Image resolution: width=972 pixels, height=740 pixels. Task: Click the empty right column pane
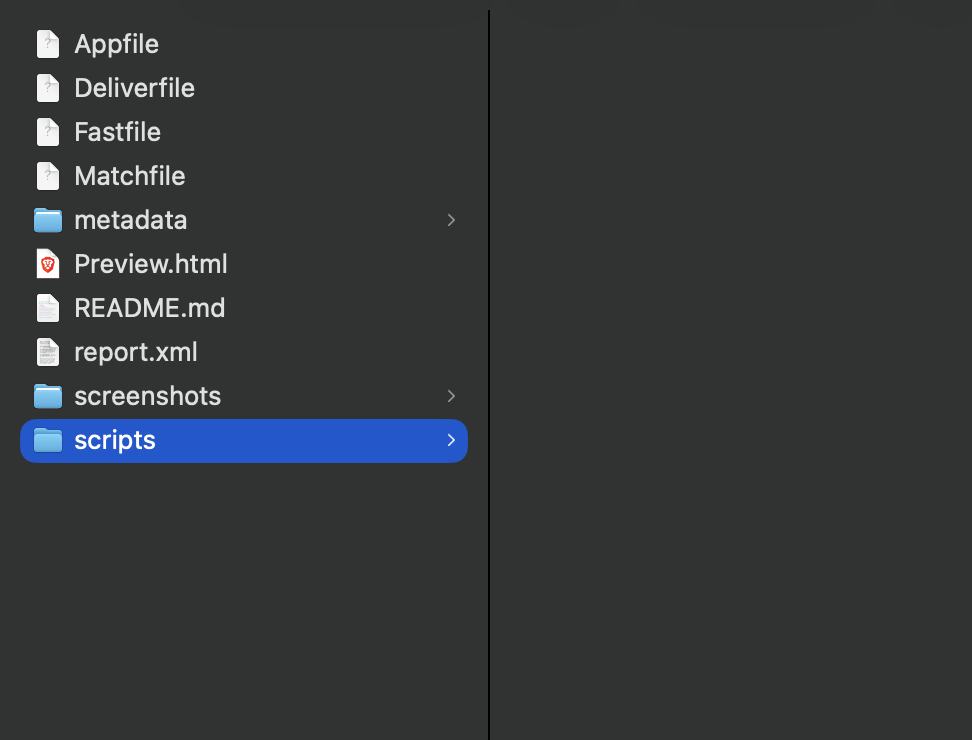pyautogui.click(x=730, y=370)
